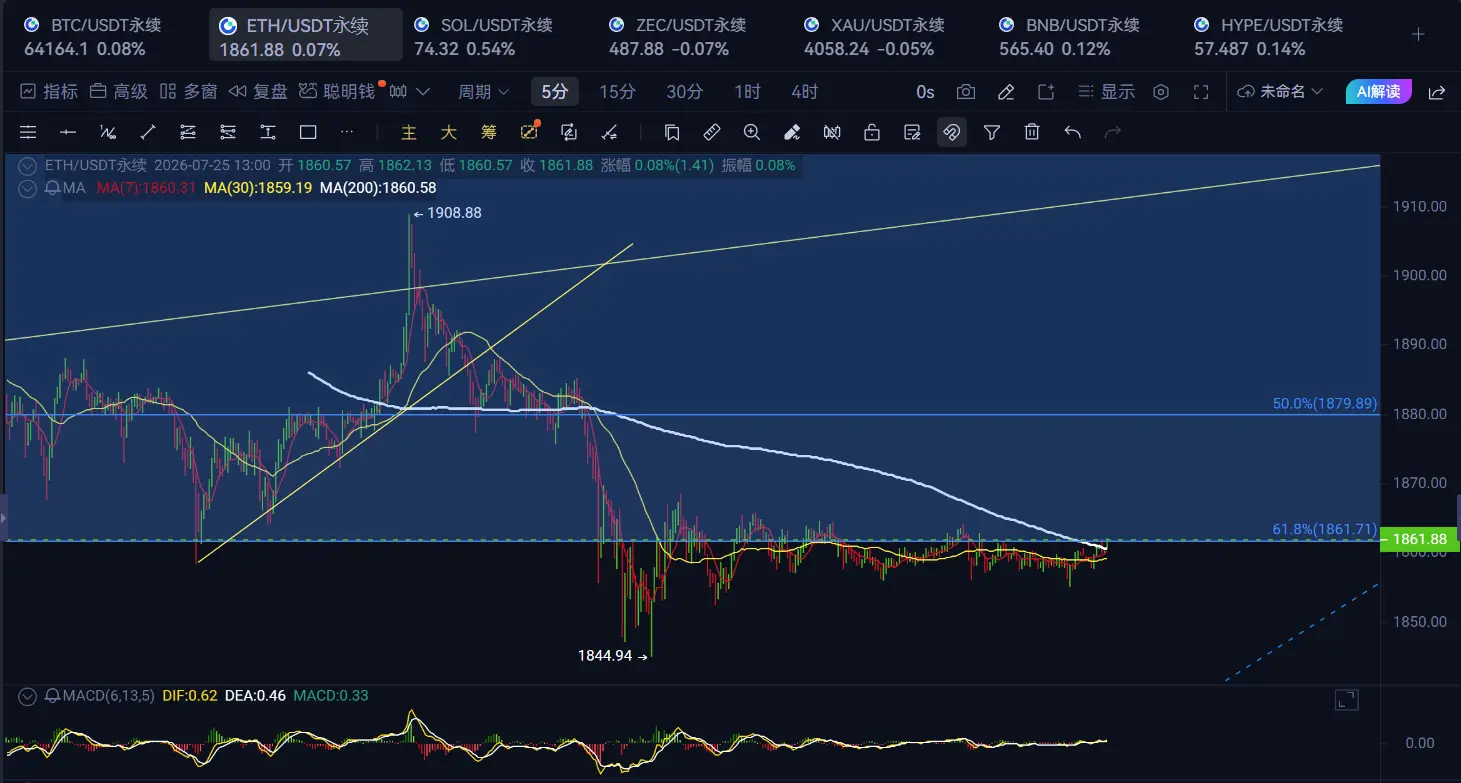Click the AI解读 button

coord(1379,92)
